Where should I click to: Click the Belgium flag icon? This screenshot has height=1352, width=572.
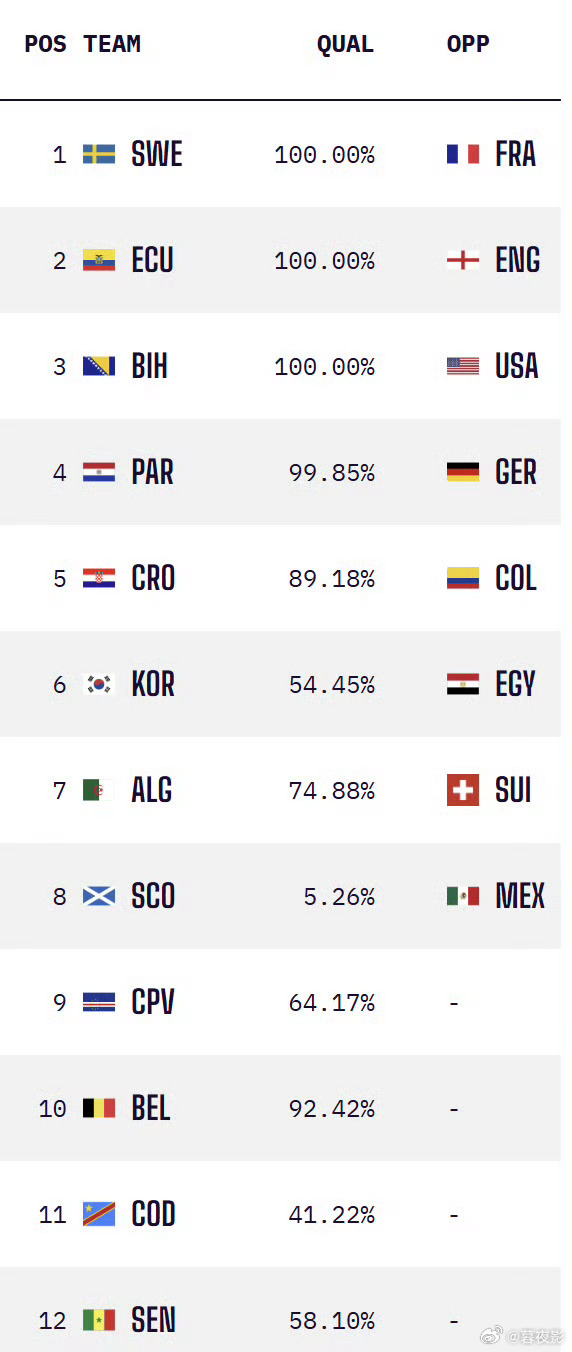pos(99,1108)
